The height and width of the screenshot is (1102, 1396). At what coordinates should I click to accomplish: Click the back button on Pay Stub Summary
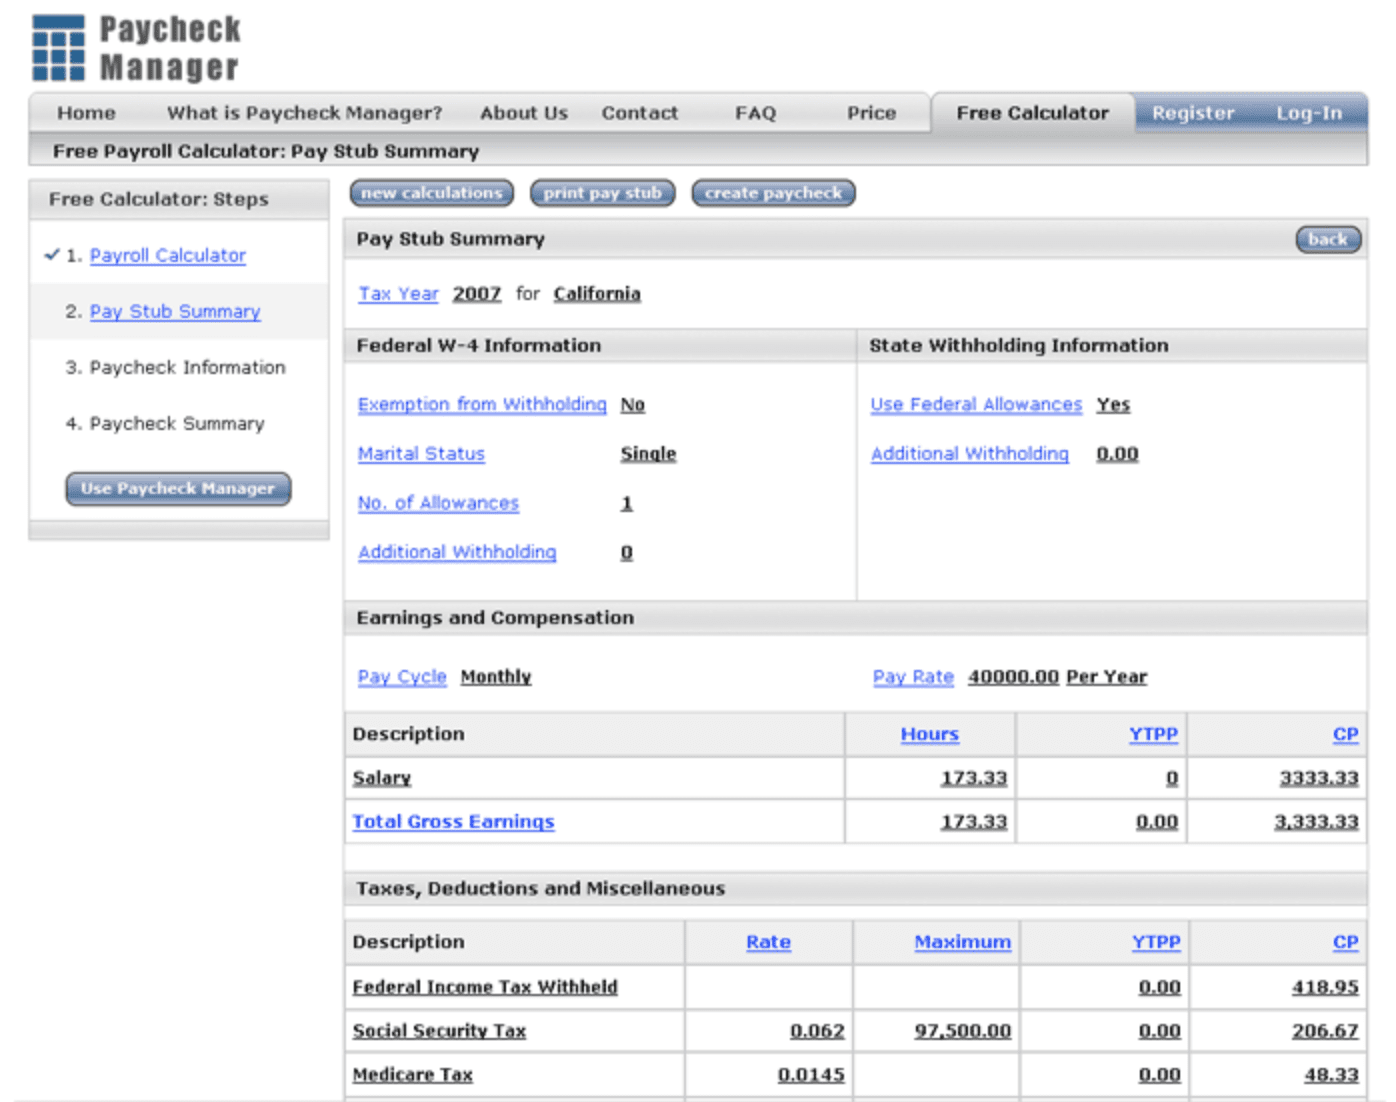click(x=1328, y=239)
